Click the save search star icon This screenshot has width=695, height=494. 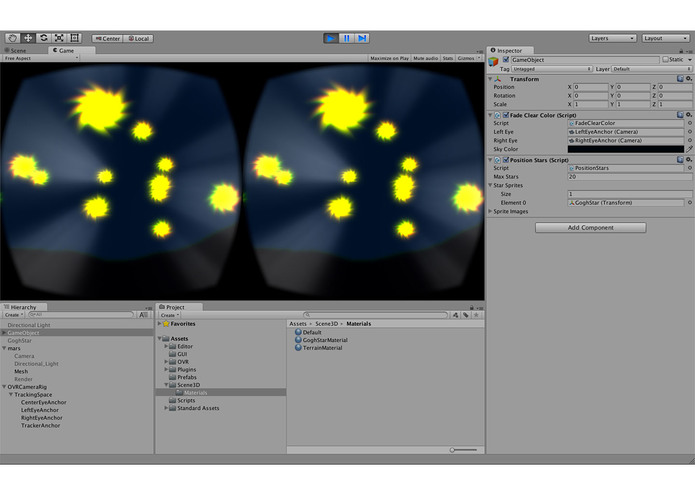click(476, 315)
